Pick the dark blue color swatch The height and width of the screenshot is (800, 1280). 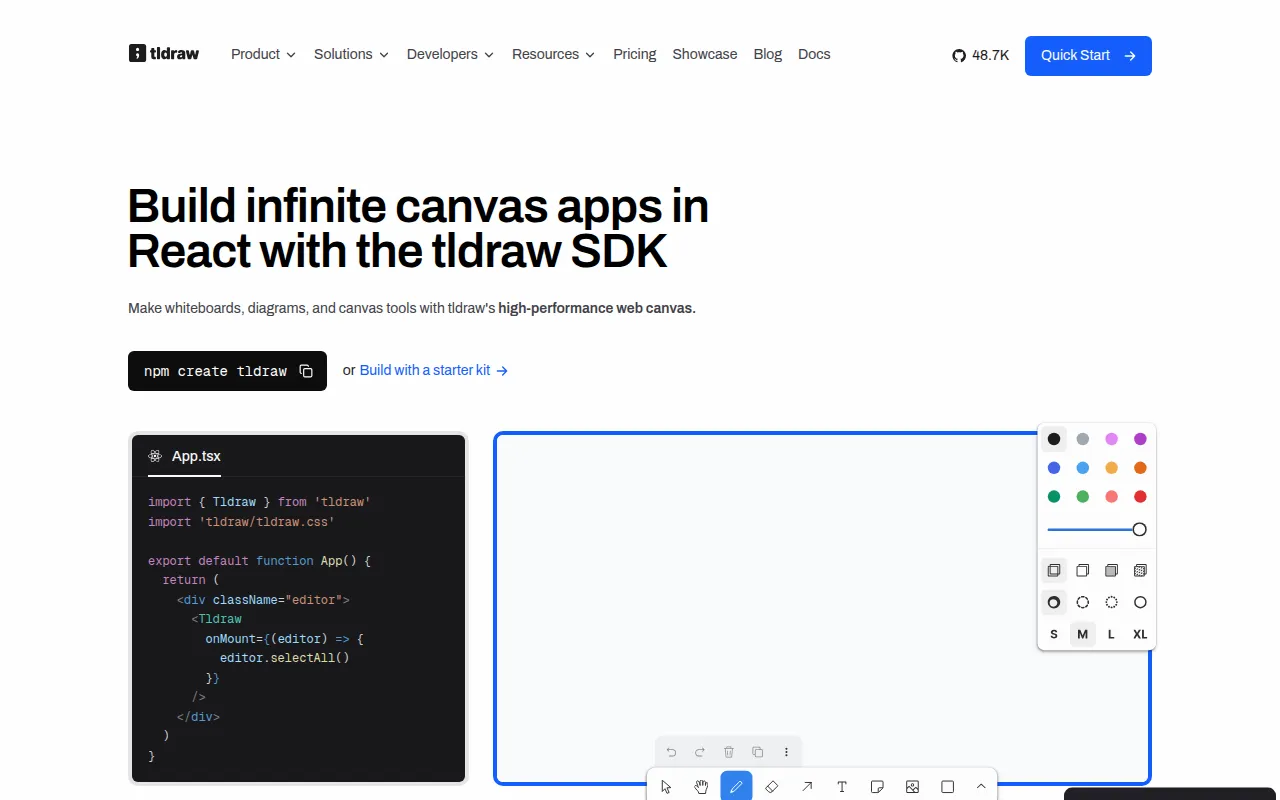click(1054, 468)
